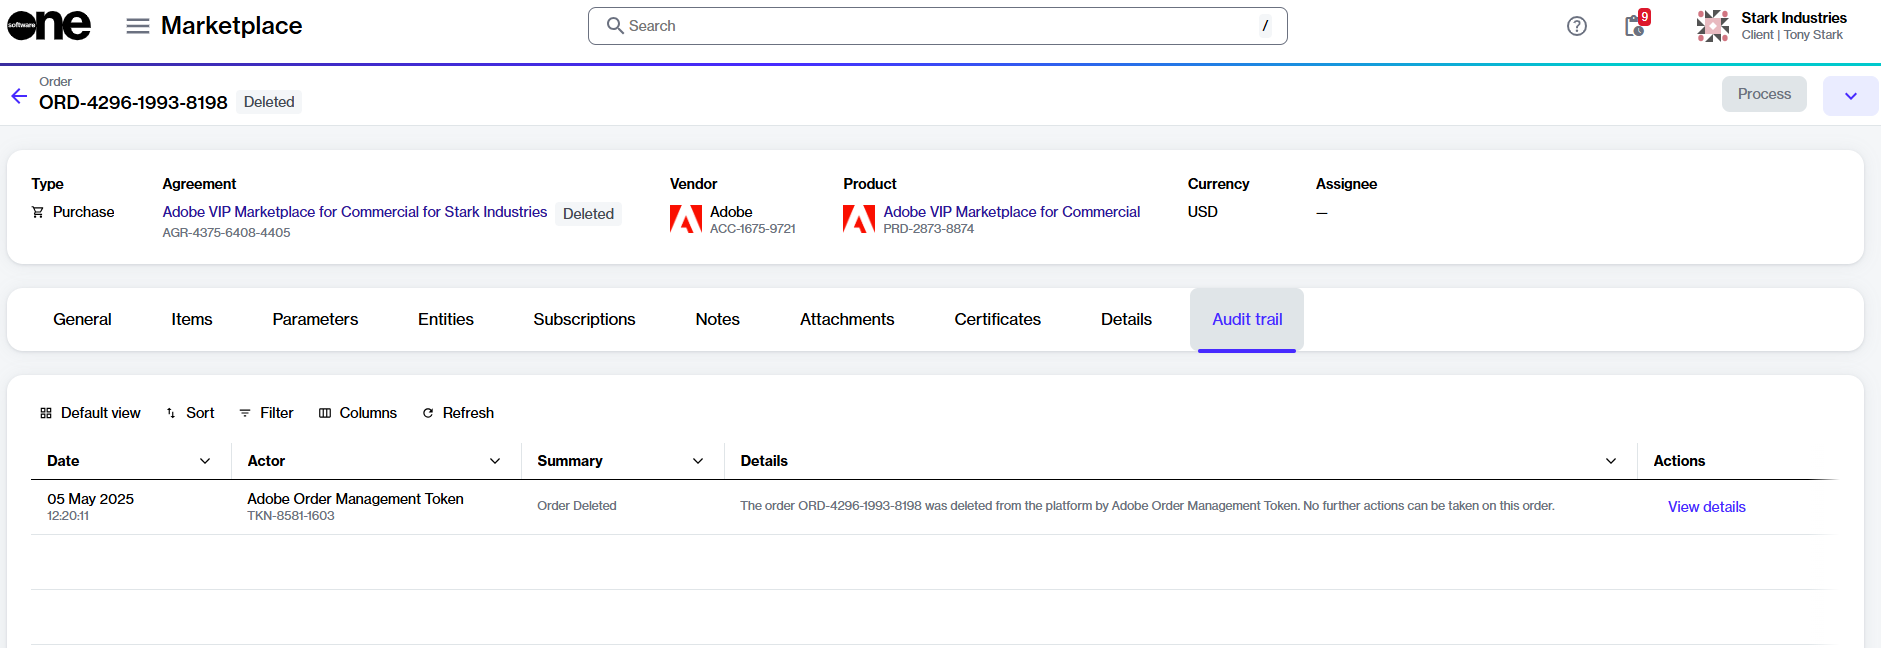Click the Stark Industries account avatar
The width and height of the screenshot is (1881, 648).
coord(1712,26)
